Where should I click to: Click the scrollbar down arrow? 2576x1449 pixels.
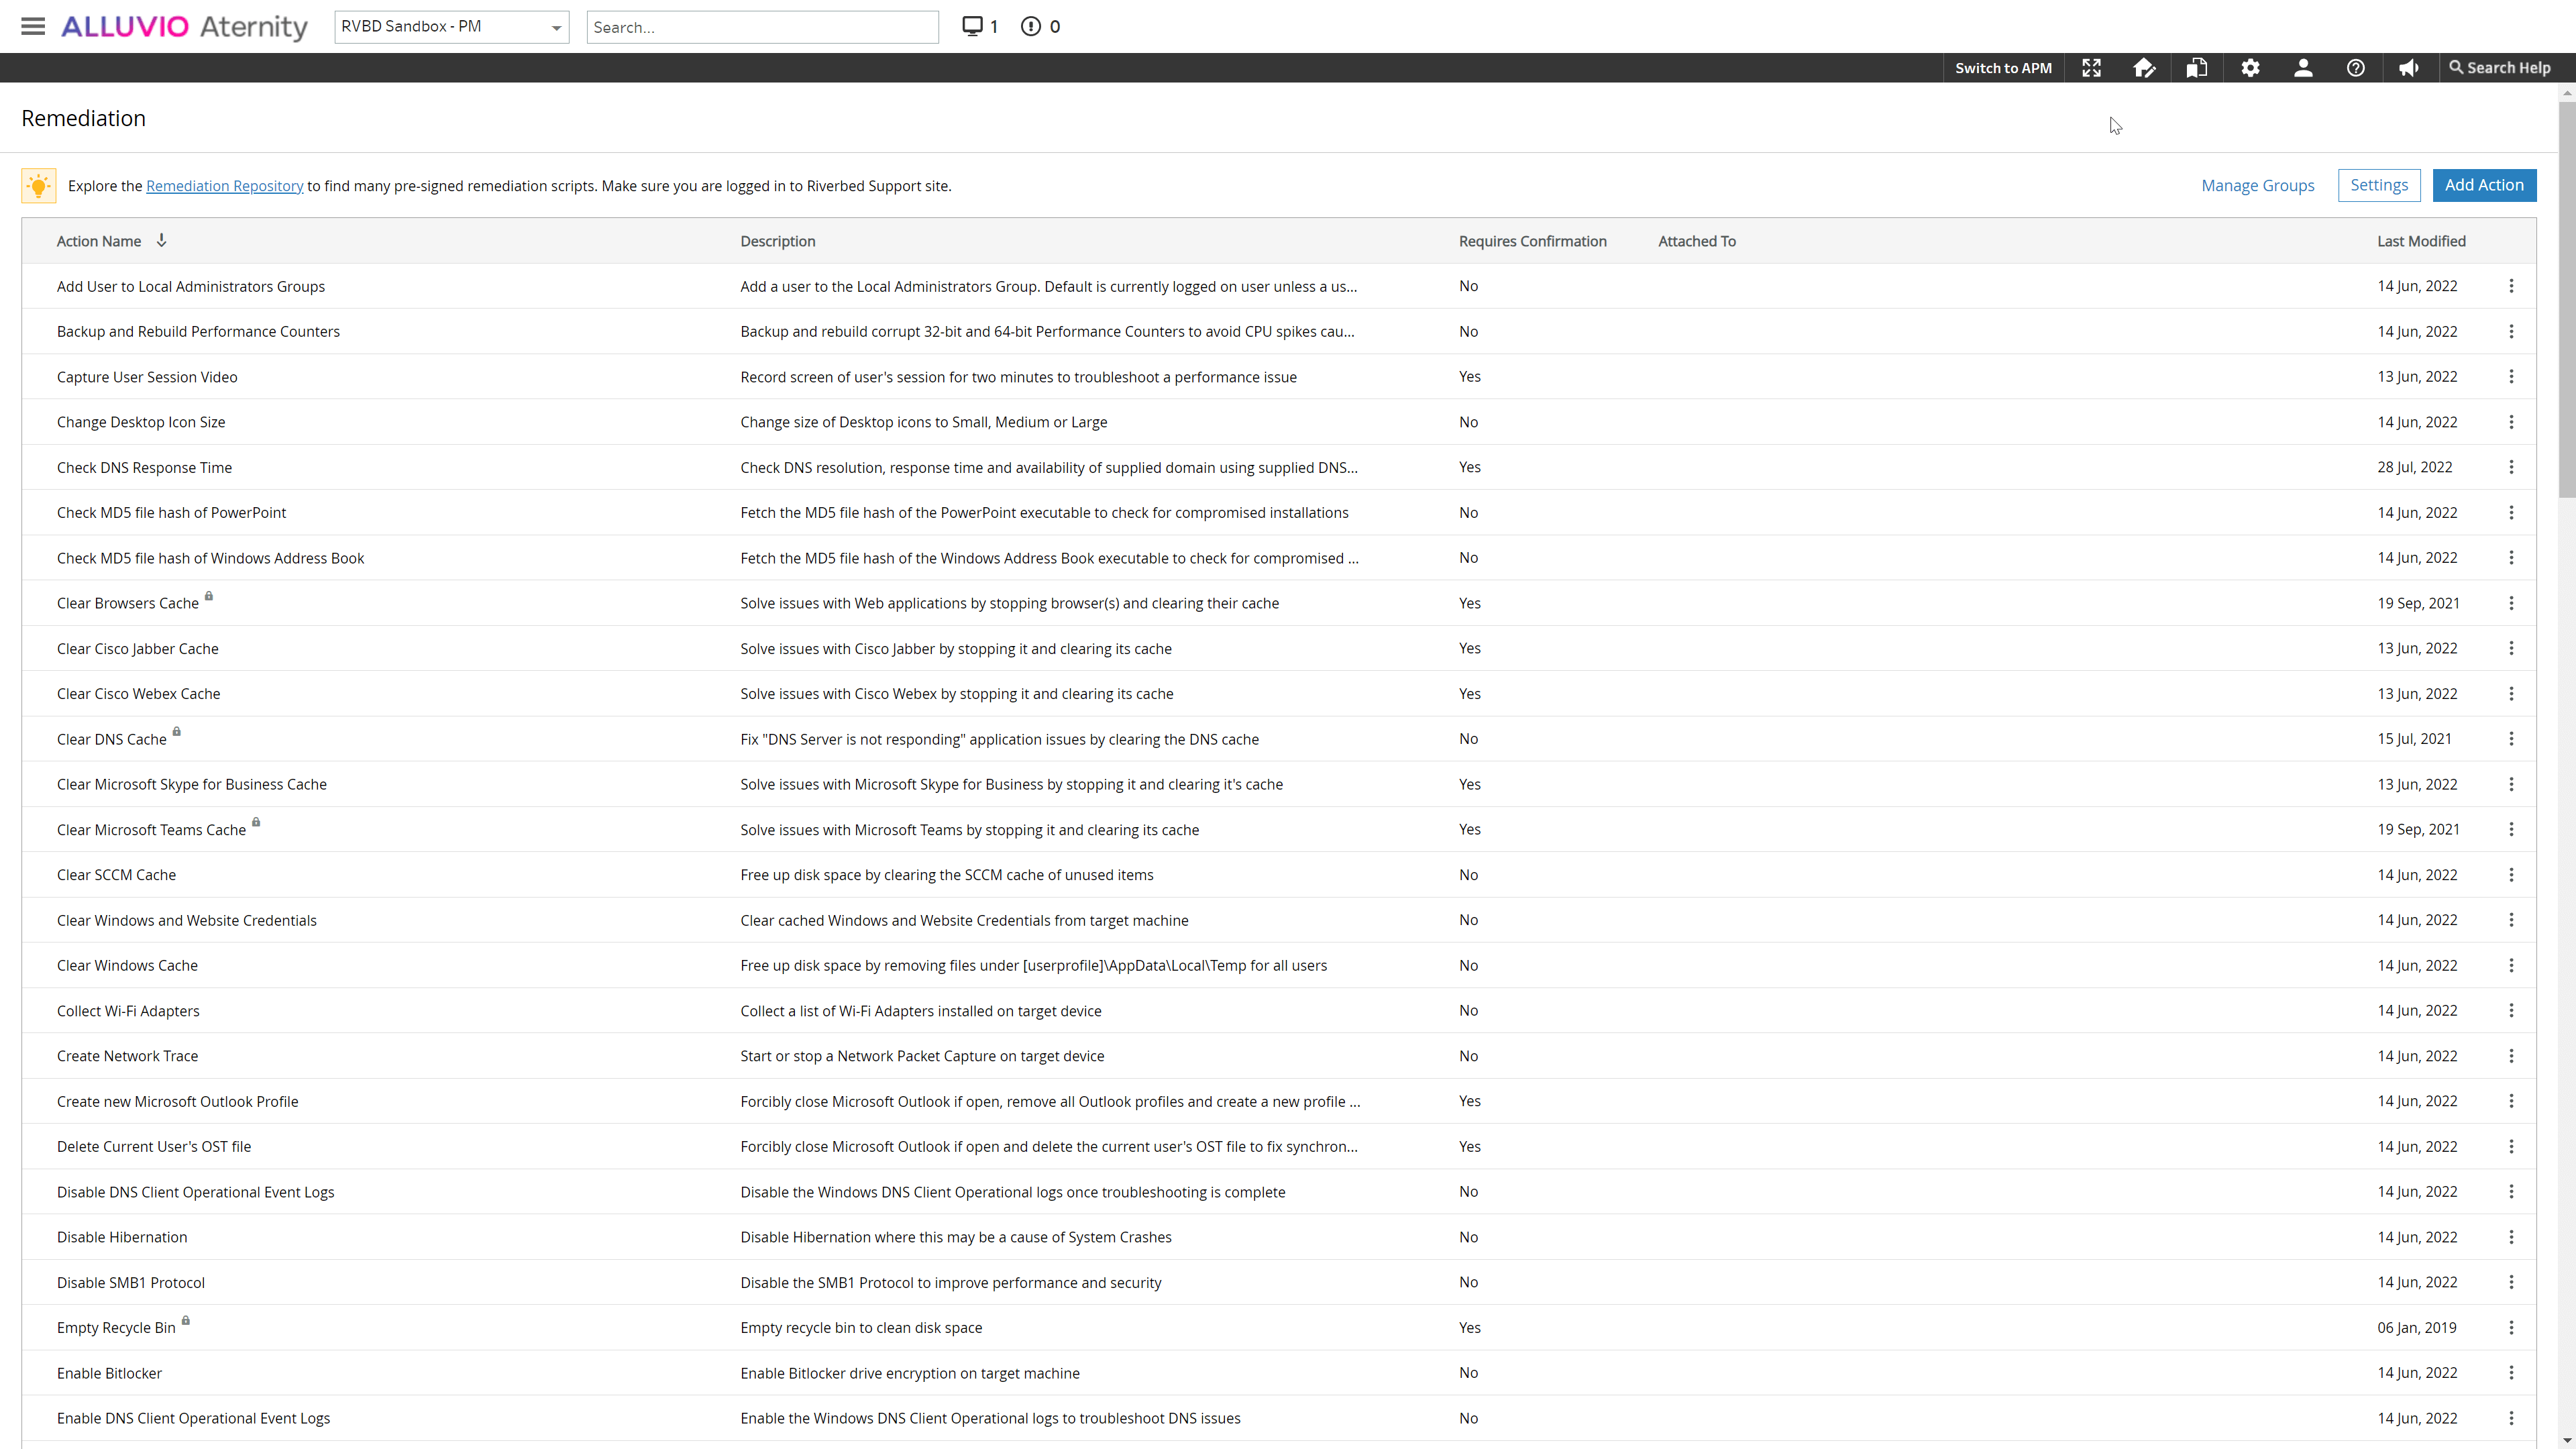pyautogui.click(x=2567, y=1441)
